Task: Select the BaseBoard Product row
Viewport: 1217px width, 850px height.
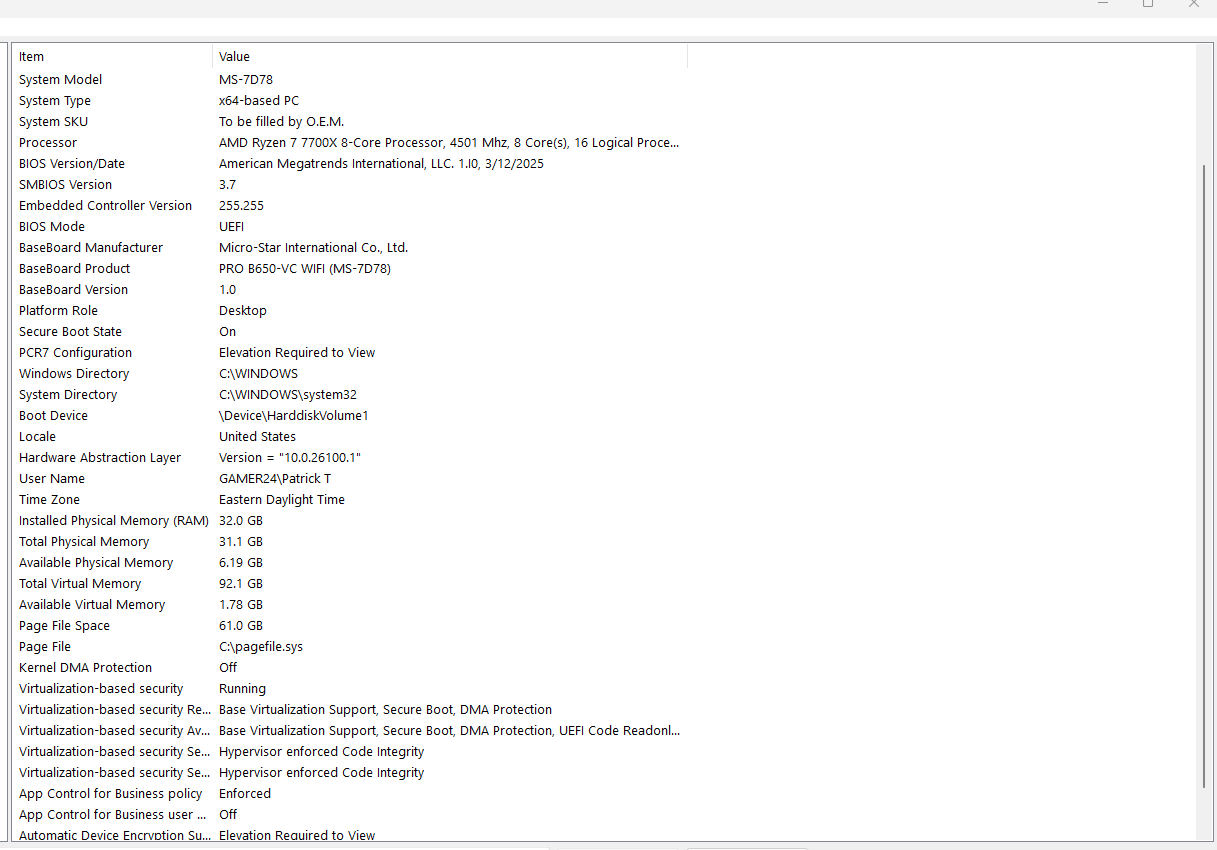Action: [x=350, y=269]
